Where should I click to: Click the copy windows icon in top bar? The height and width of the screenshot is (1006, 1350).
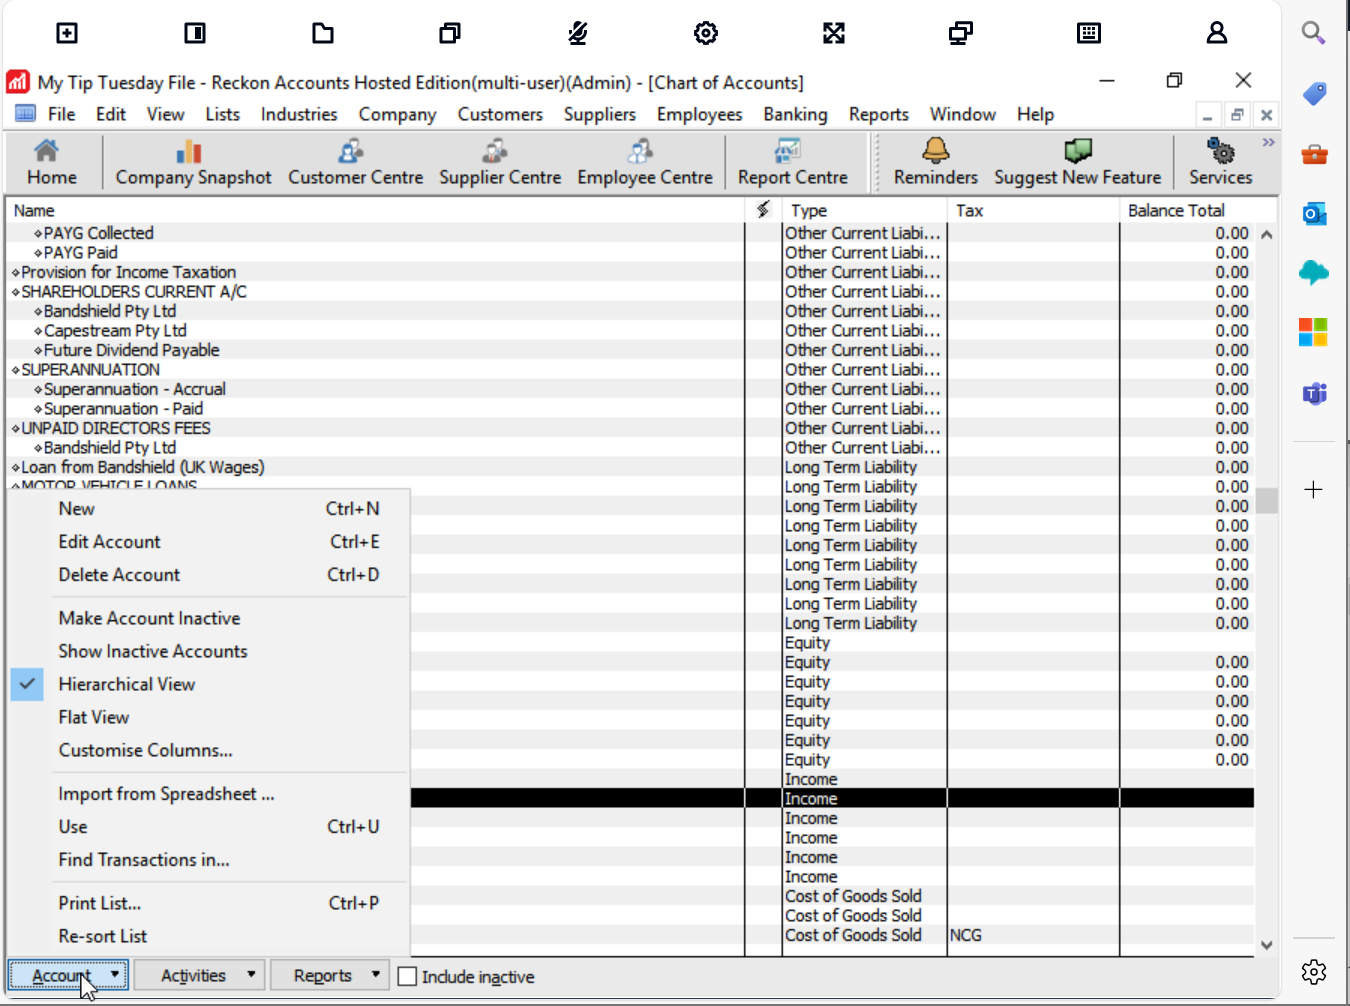(450, 33)
